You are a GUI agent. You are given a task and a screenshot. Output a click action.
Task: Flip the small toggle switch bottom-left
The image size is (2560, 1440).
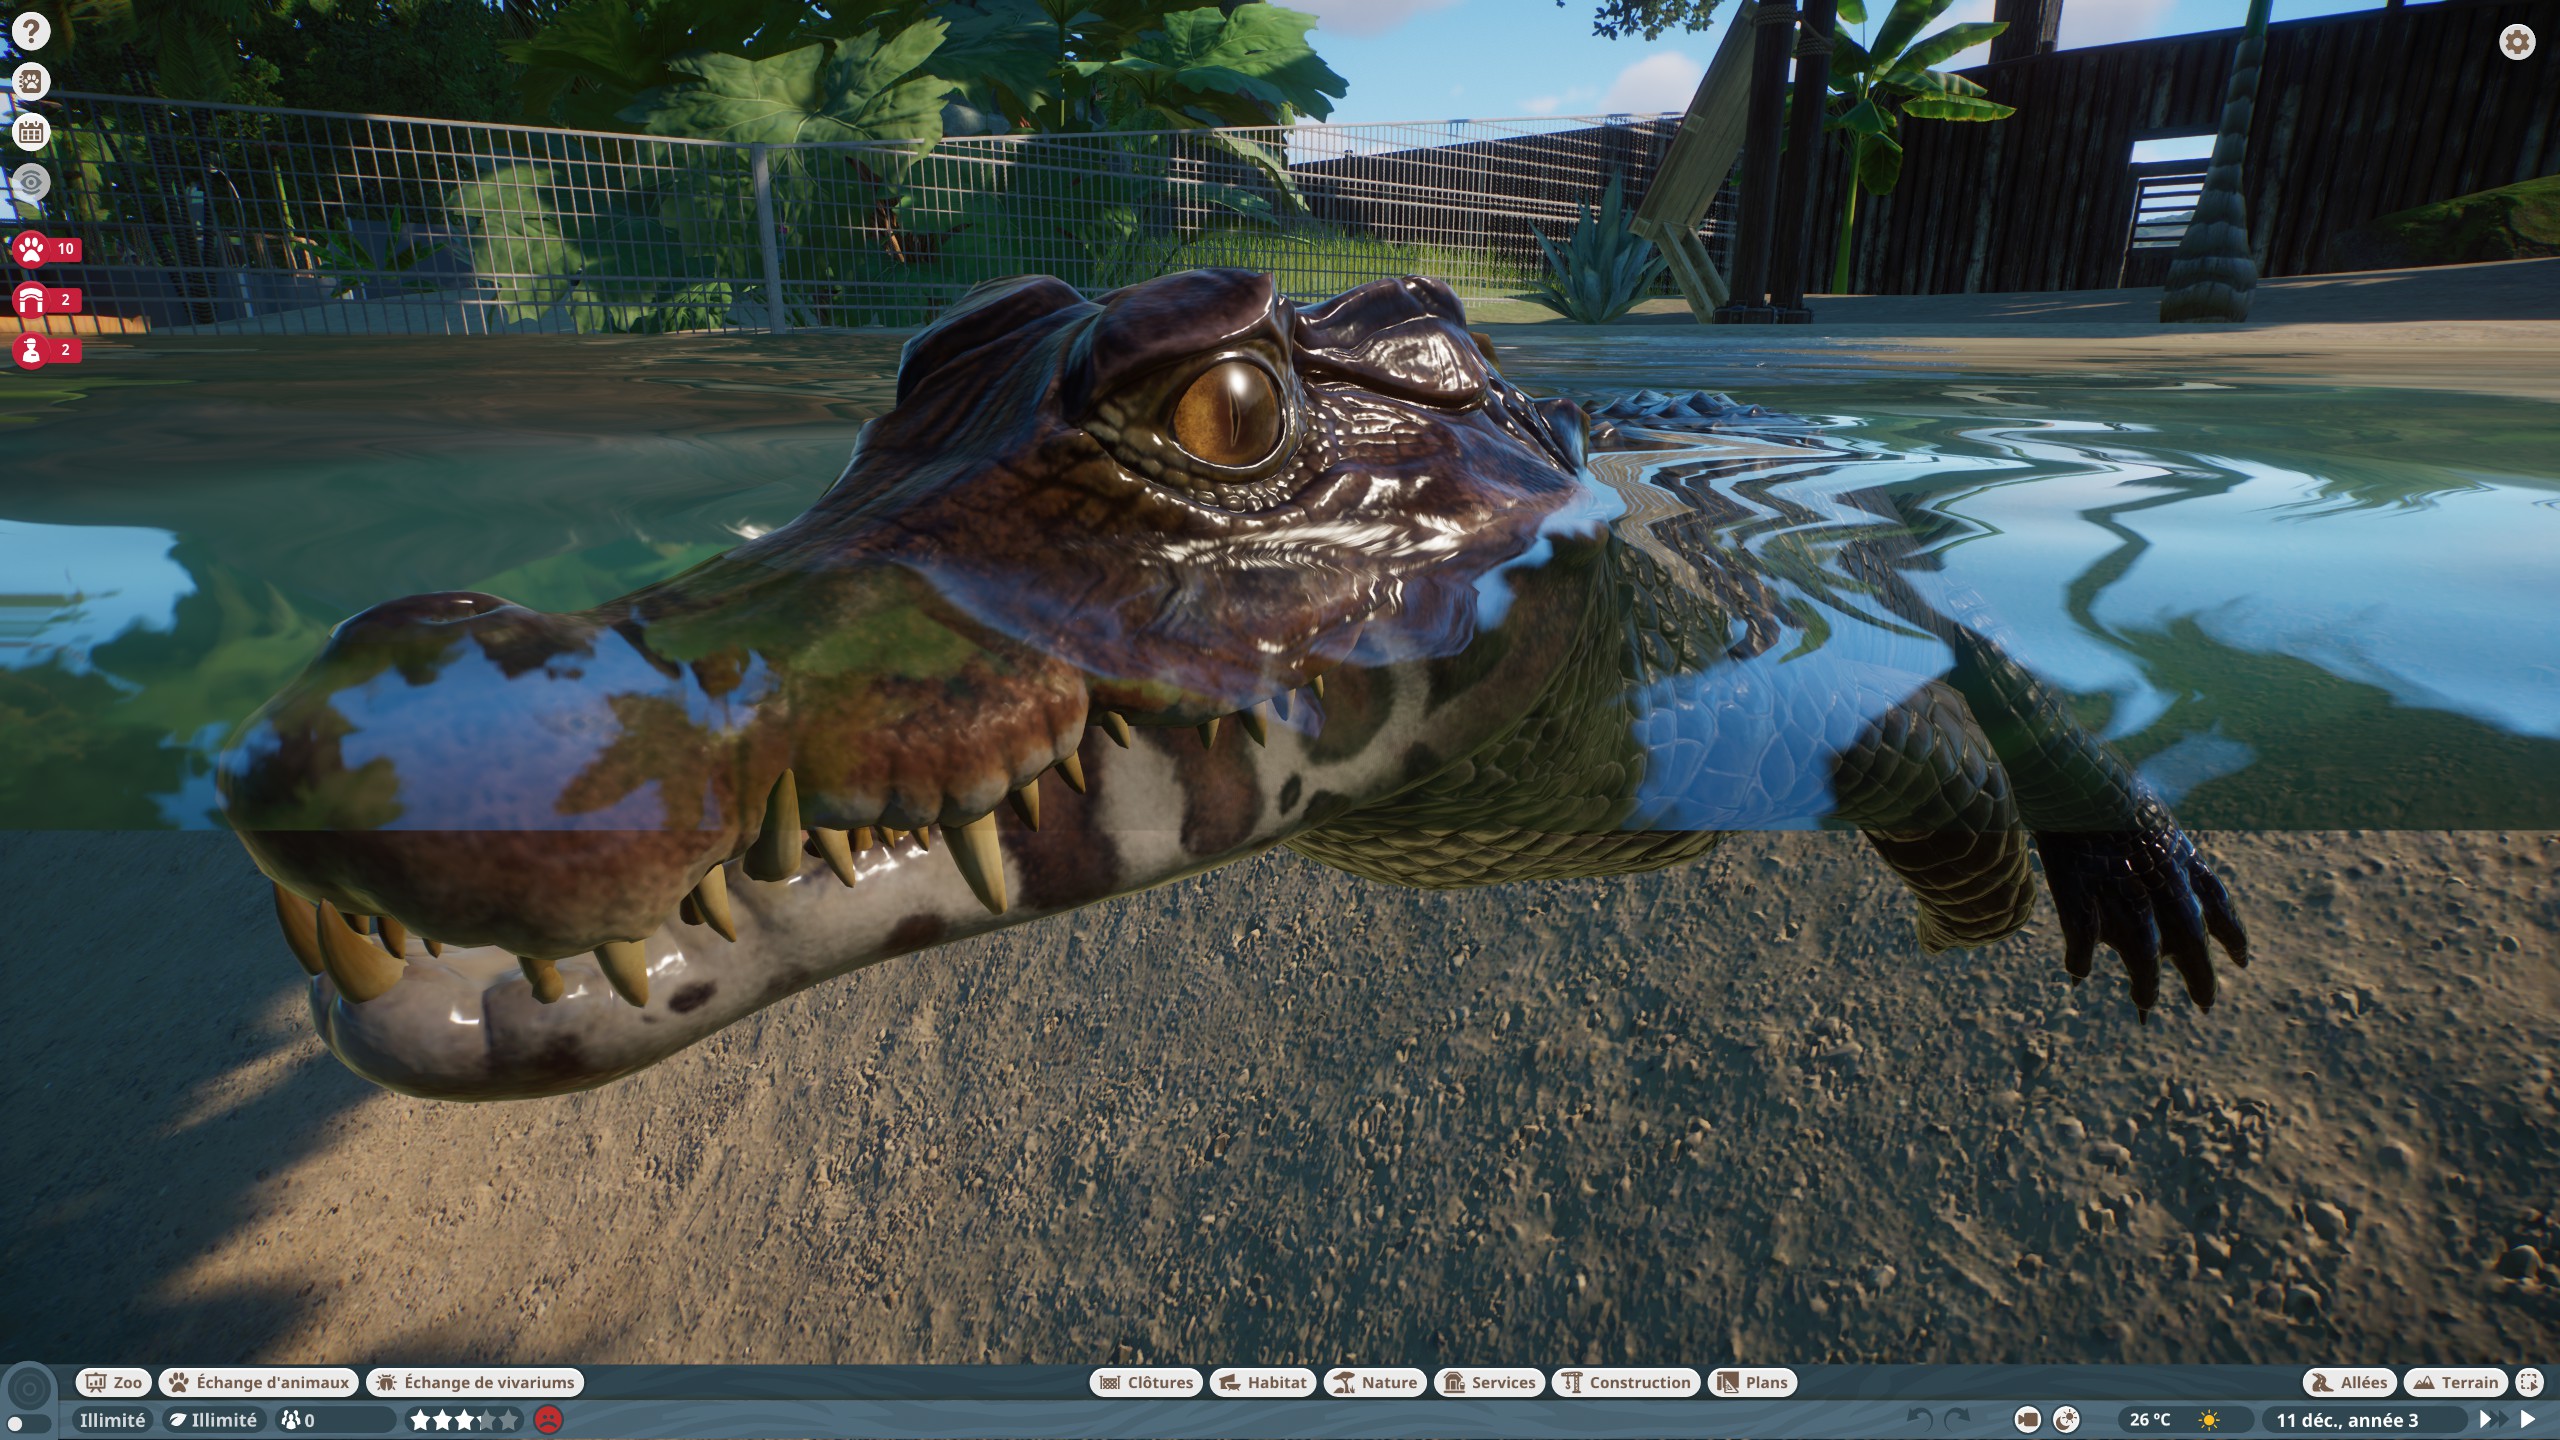[x=27, y=1424]
